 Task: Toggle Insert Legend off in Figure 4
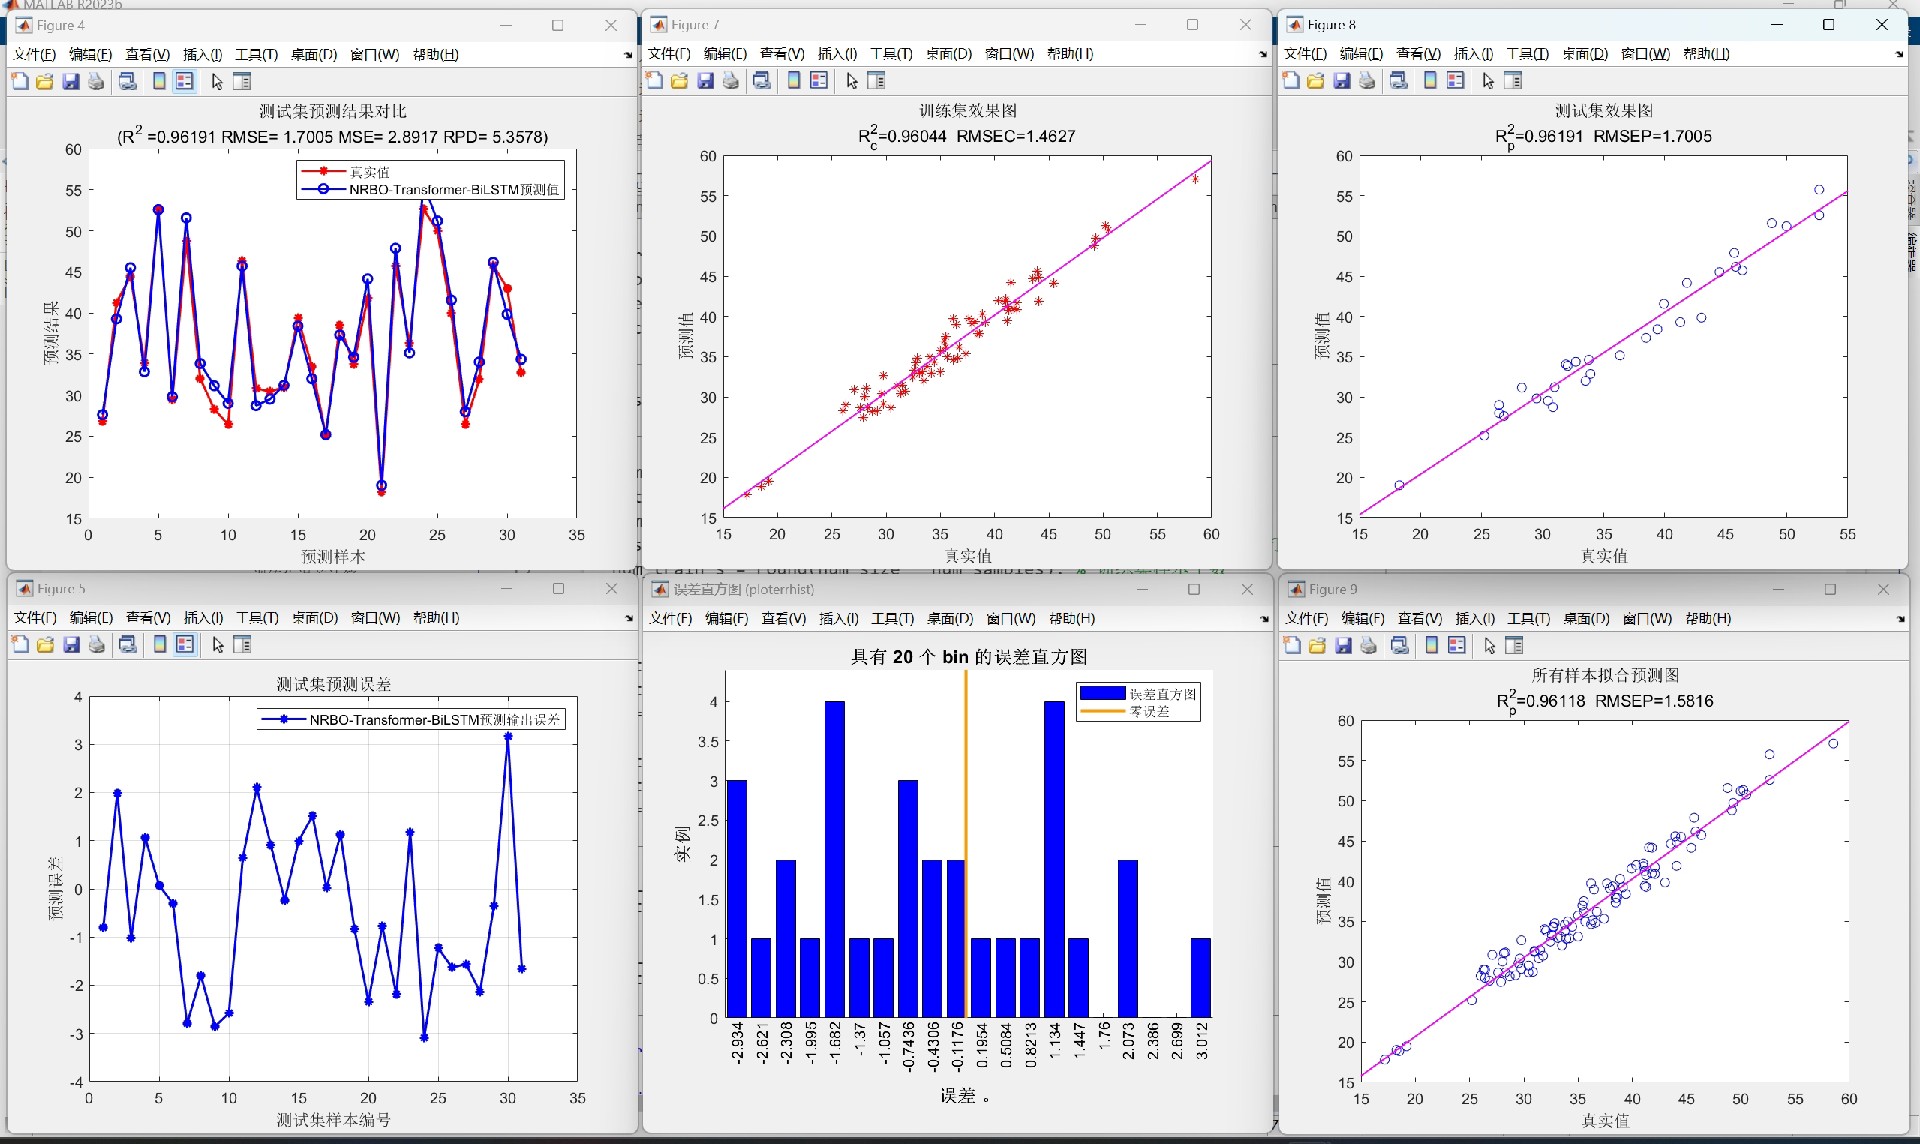click(185, 82)
